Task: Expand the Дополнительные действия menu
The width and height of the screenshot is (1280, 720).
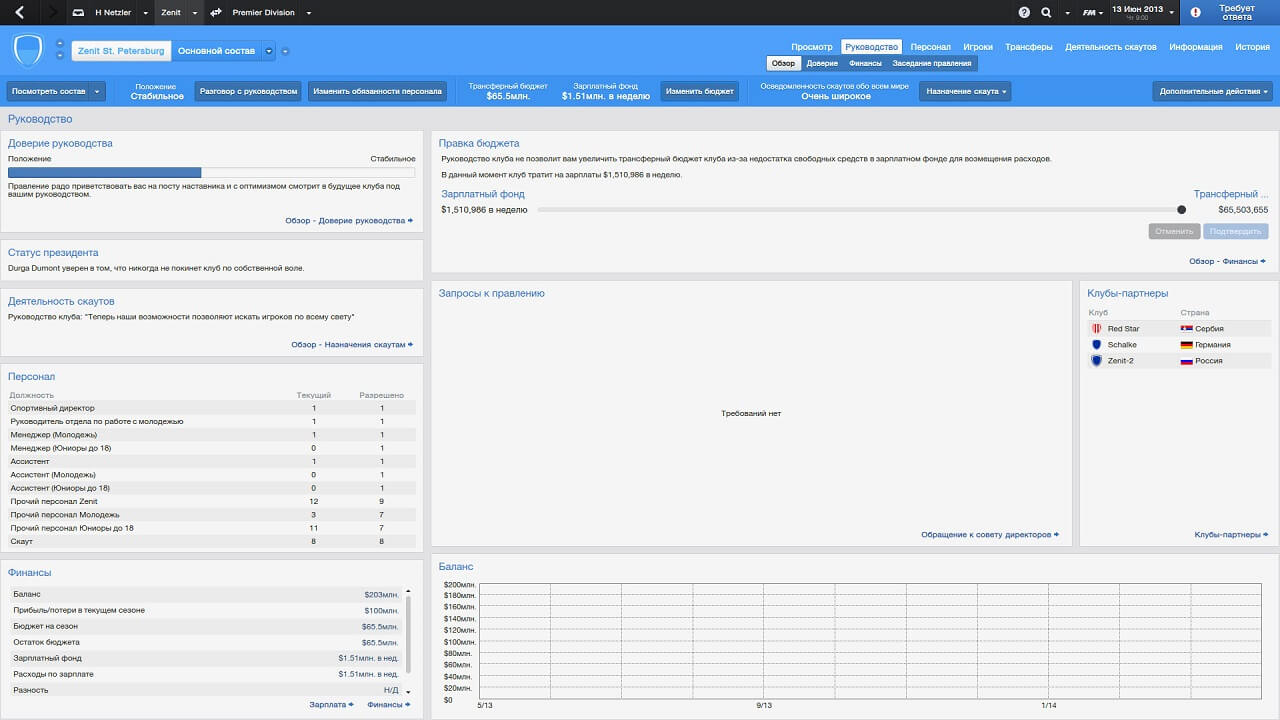Action: 1214,91
